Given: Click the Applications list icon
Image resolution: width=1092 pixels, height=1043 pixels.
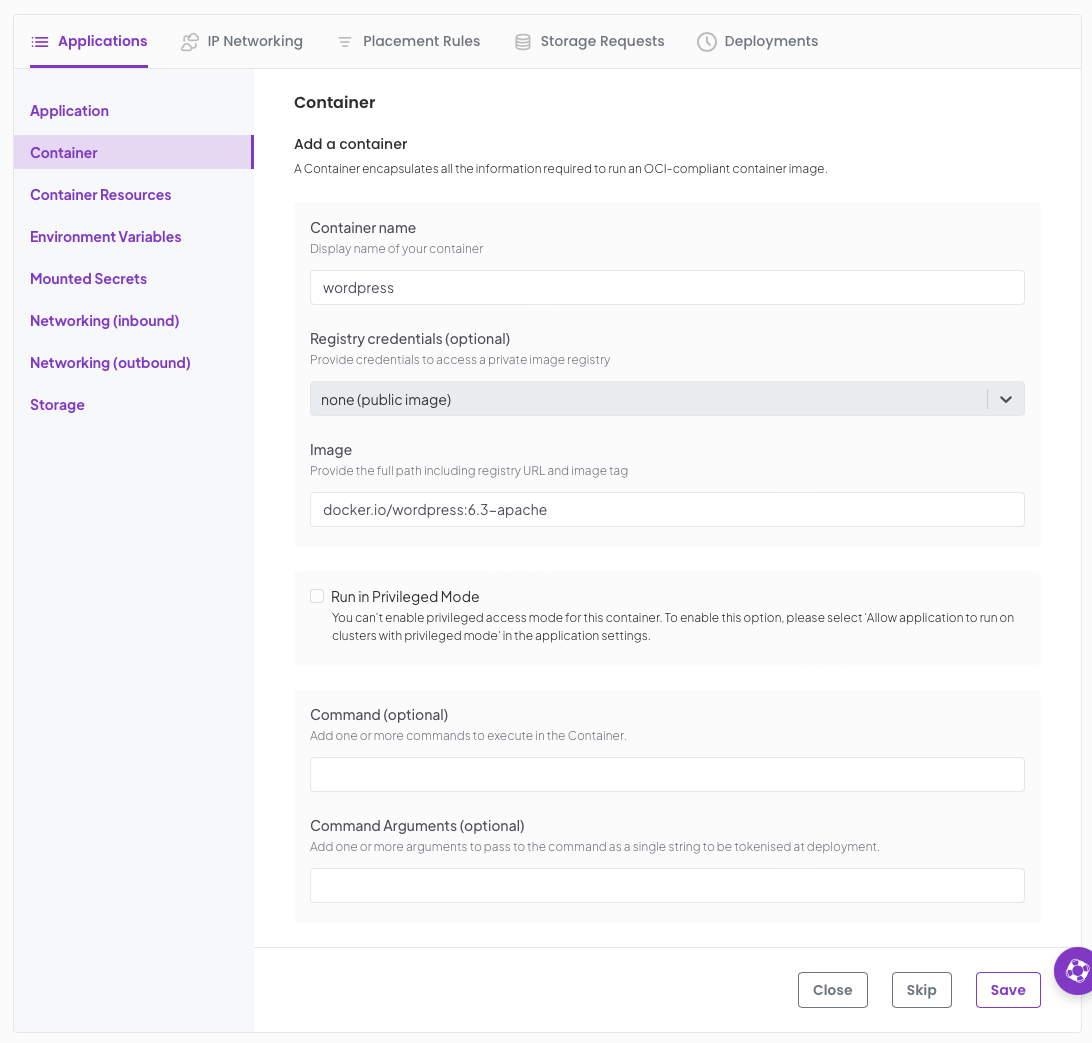Looking at the screenshot, I should tap(40, 42).
